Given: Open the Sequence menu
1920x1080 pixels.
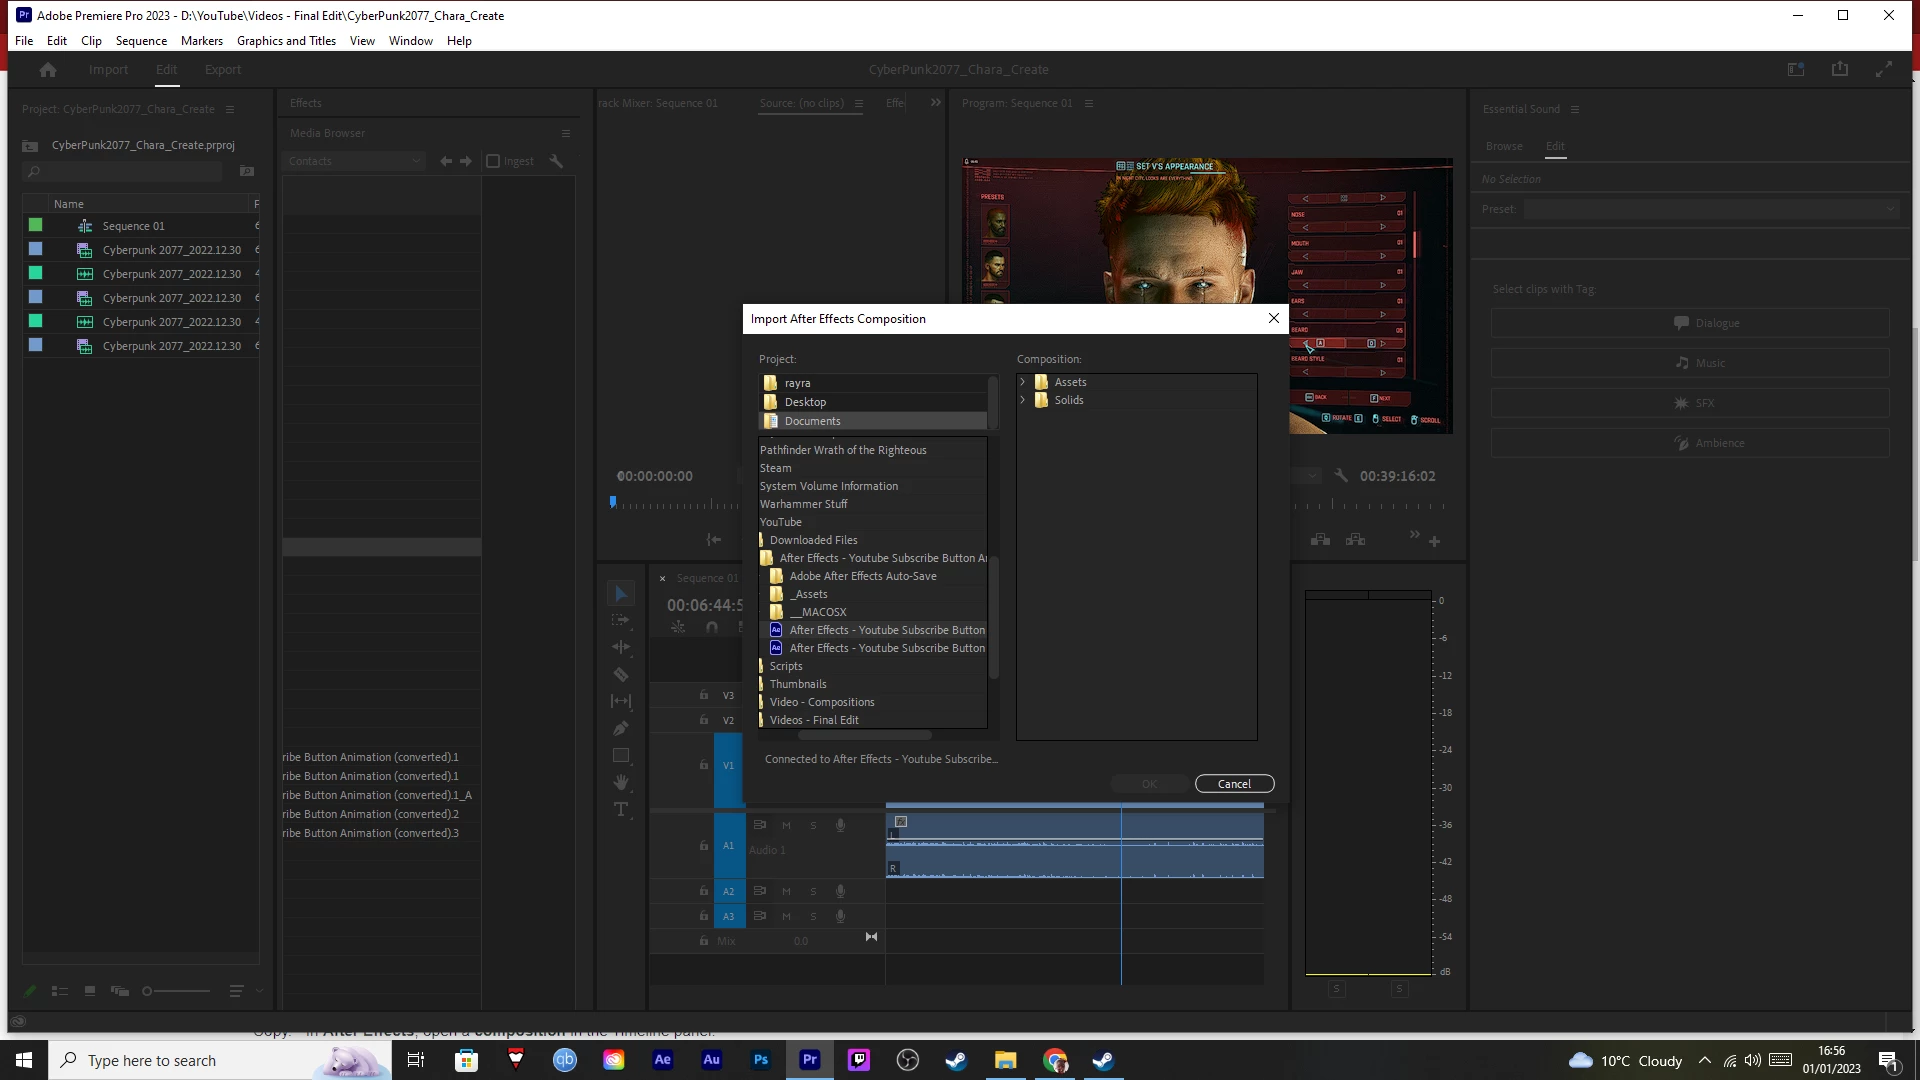Looking at the screenshot, I should pyautogui.click(x=141, y=41).
